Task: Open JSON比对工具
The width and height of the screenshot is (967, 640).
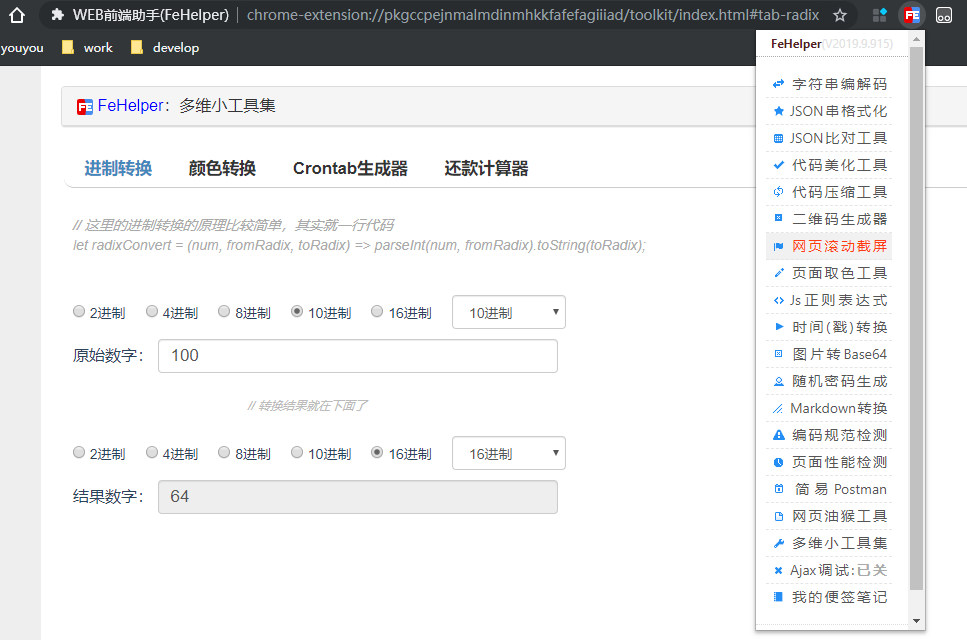Action: 829,138
